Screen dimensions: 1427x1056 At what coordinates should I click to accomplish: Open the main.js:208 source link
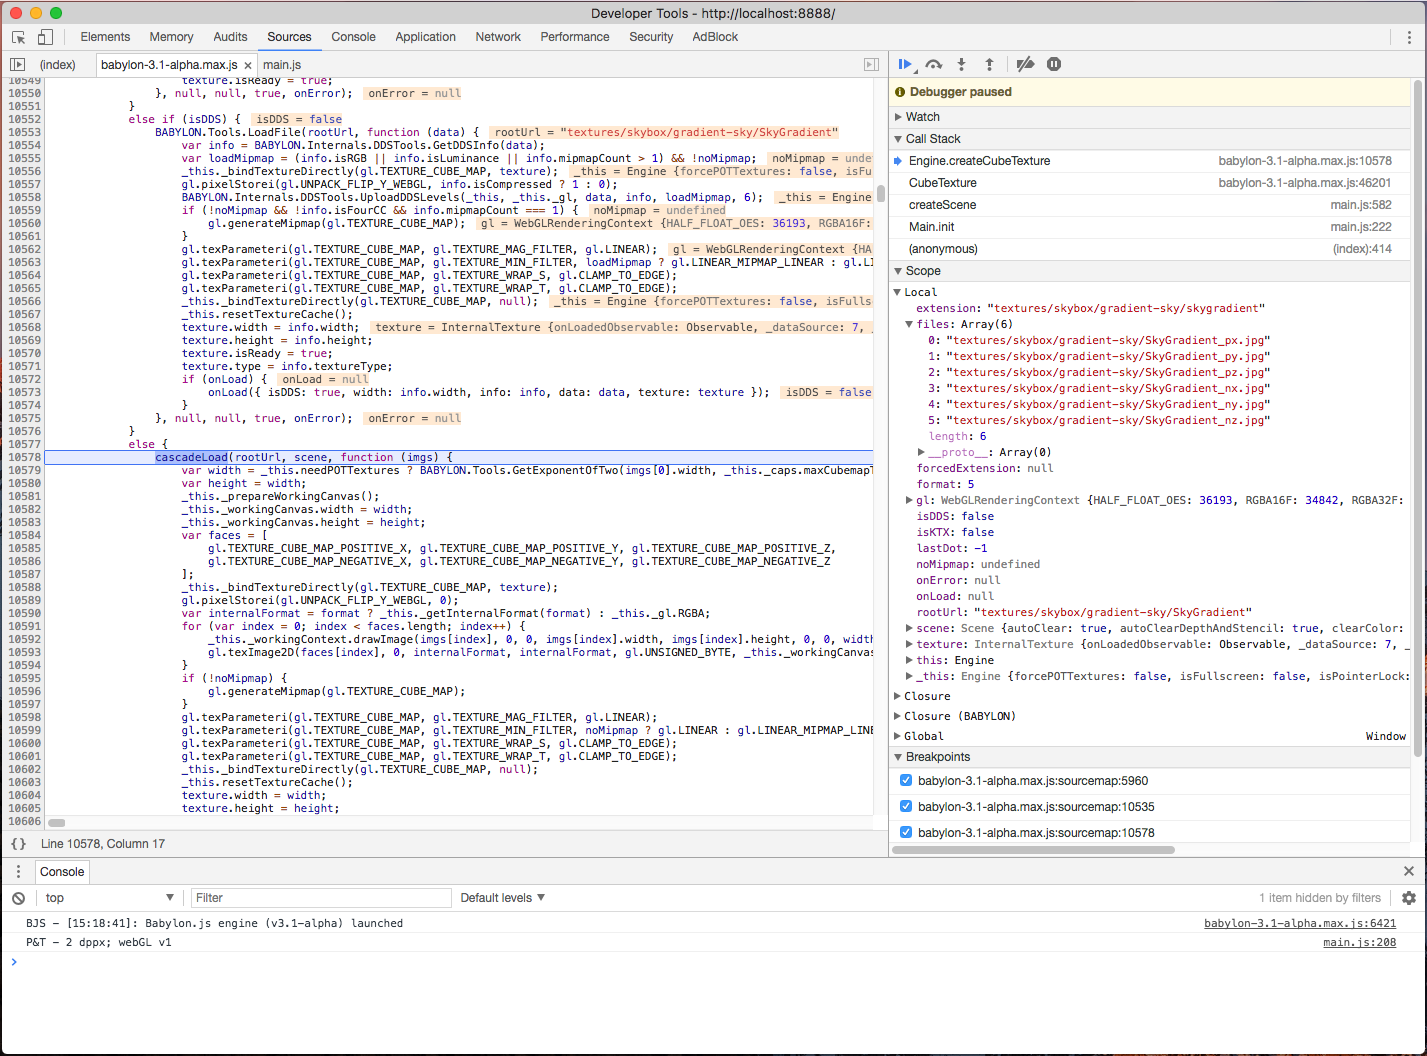[1359, 942]
